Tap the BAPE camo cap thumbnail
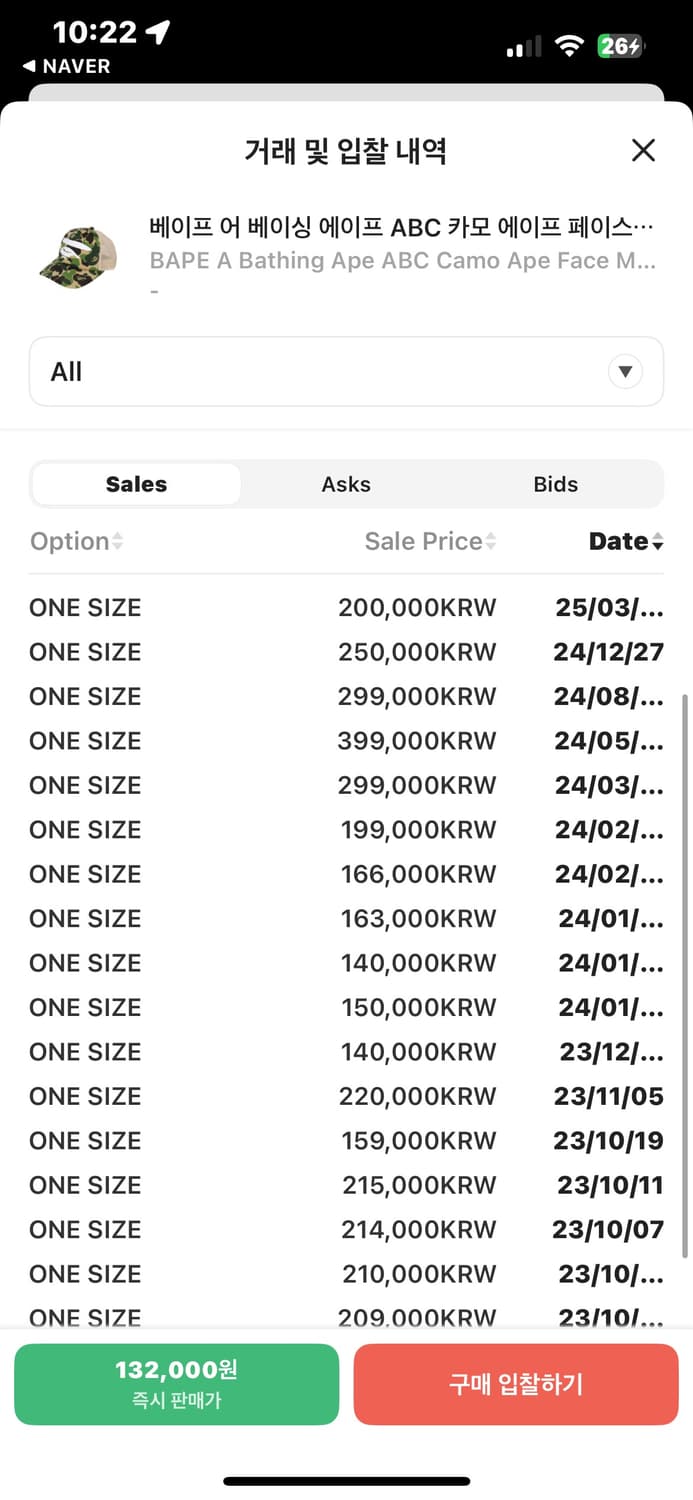The height and width of the screenshot is (1500, 693). click(78, 256)
